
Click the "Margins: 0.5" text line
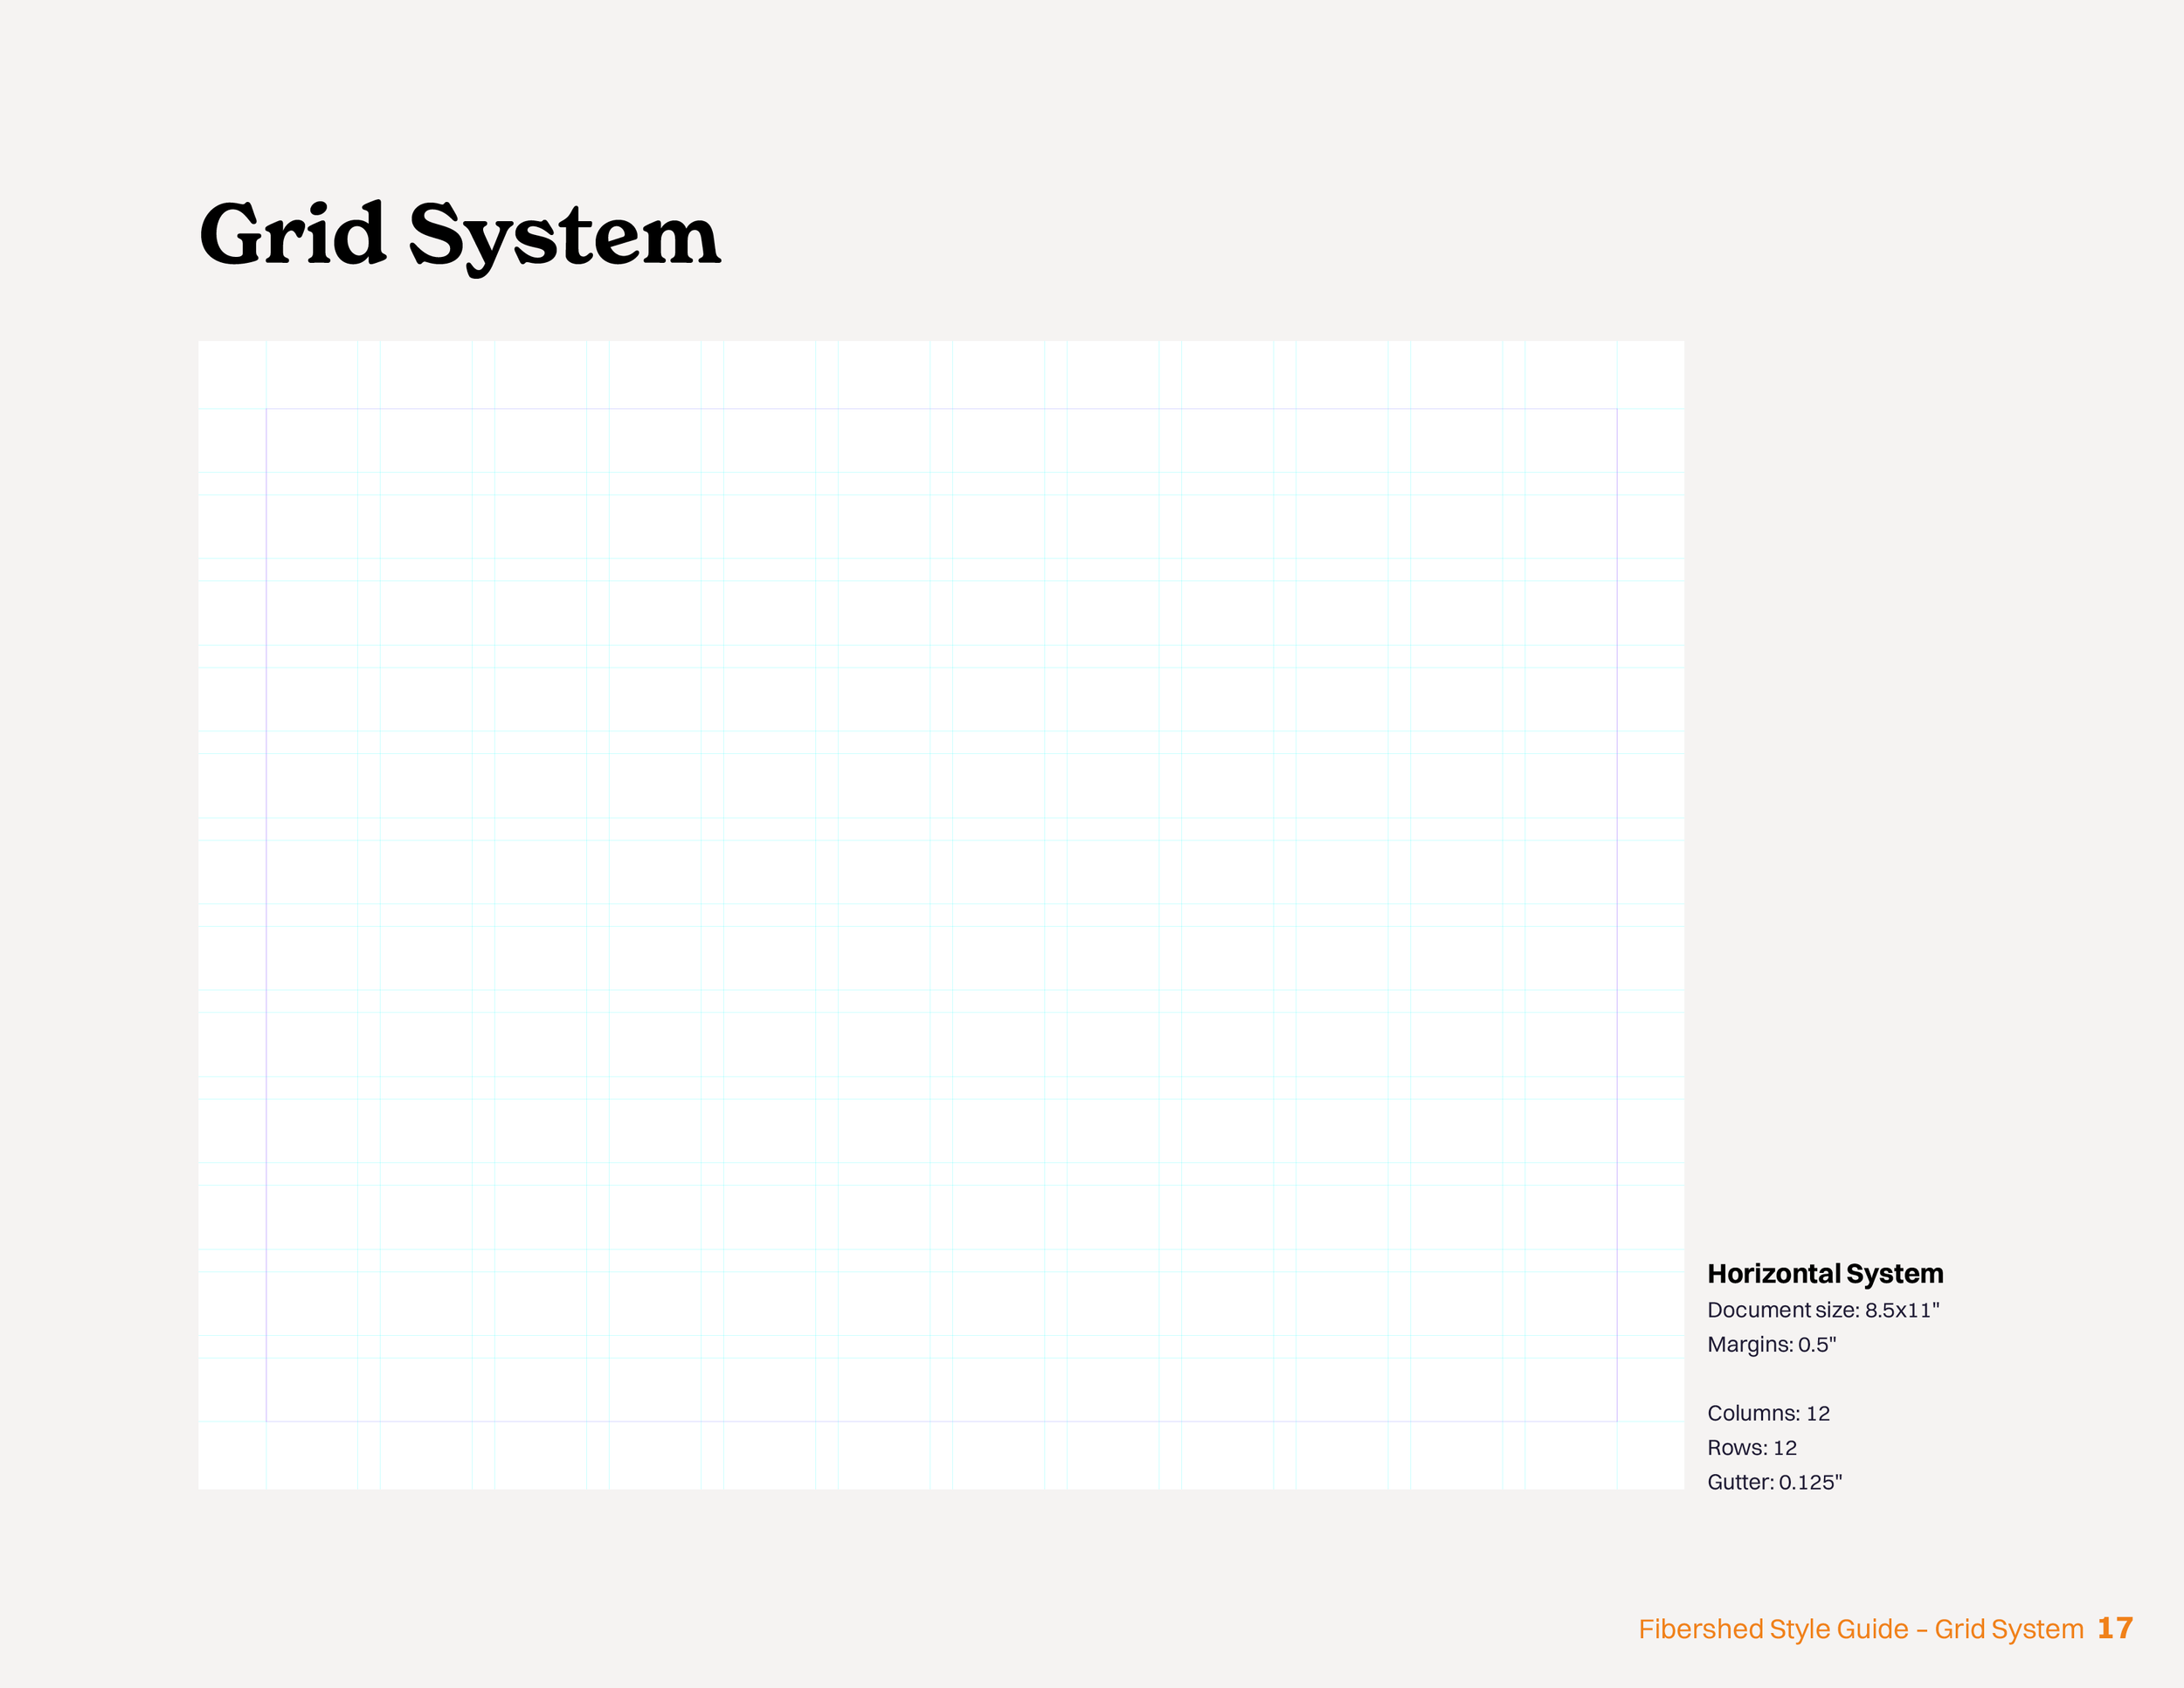[1771, 1344]
